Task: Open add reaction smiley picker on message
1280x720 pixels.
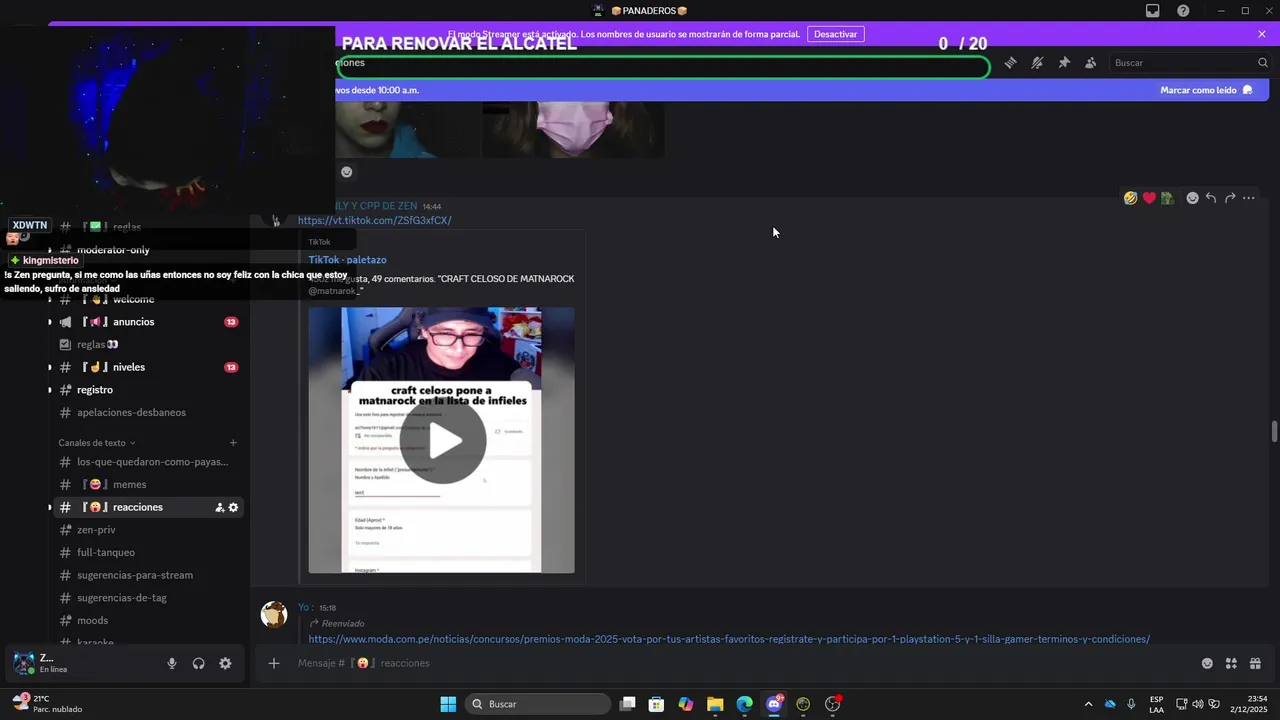Action: click(1192, 198)
